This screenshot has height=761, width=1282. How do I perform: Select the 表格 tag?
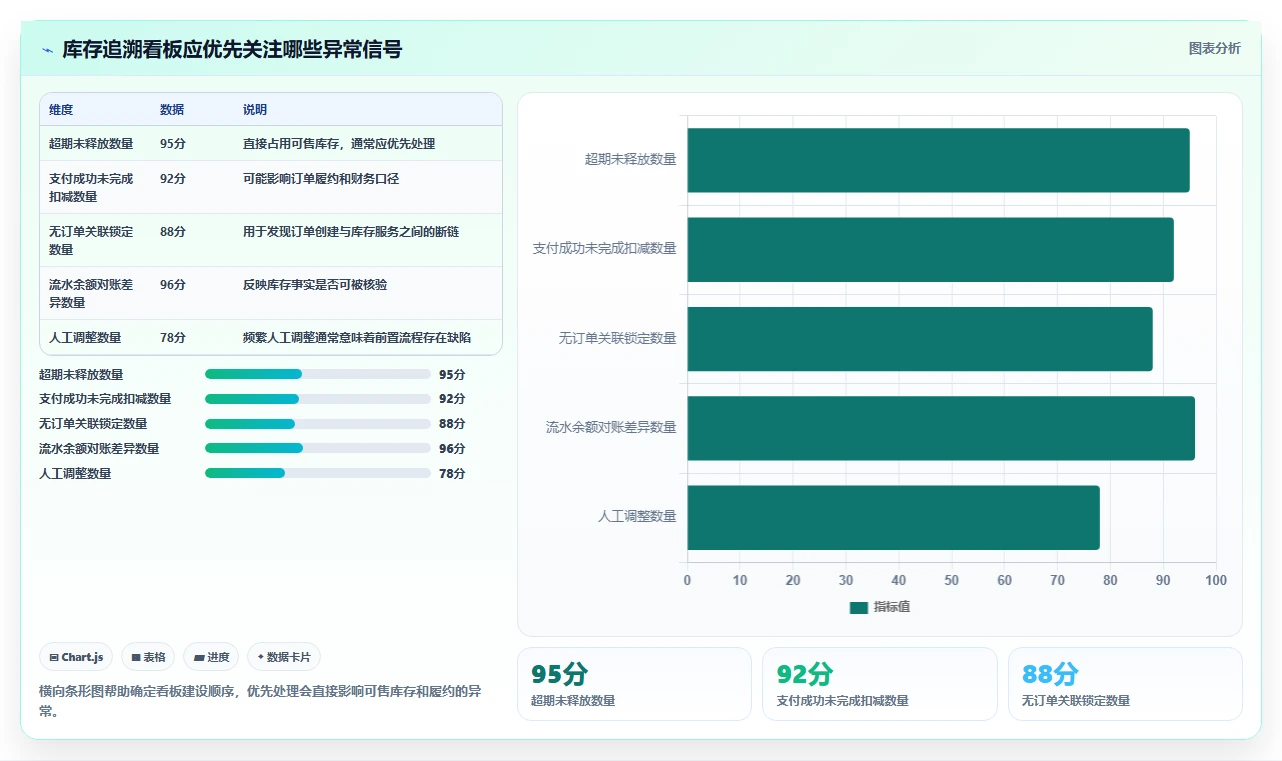click(x=148, y=657)
